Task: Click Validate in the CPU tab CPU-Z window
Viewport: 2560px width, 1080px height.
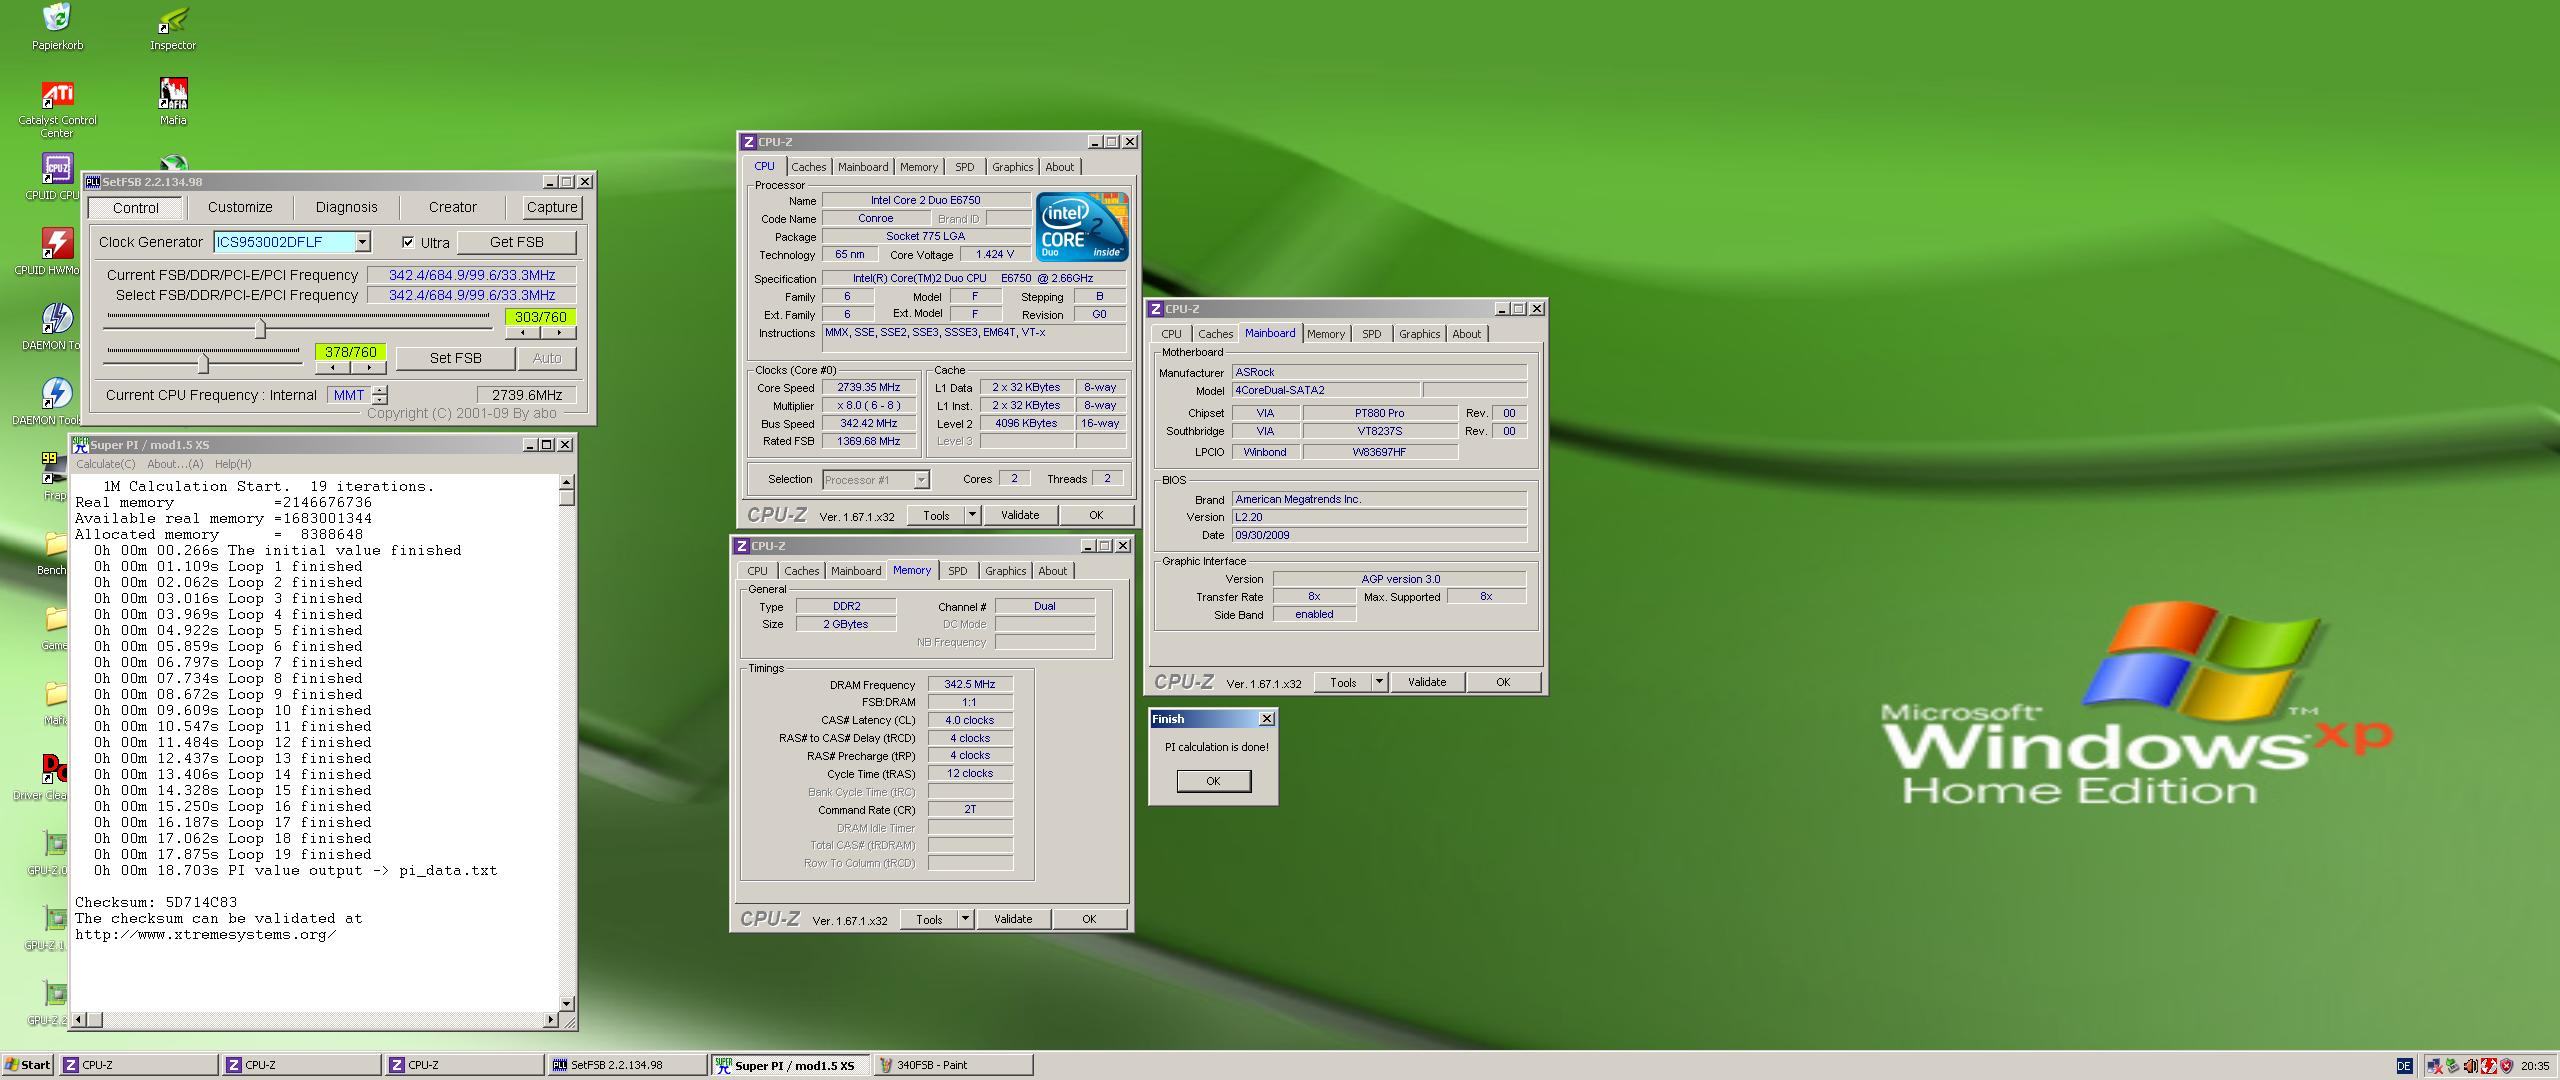Action: (x=1019, y=515)
